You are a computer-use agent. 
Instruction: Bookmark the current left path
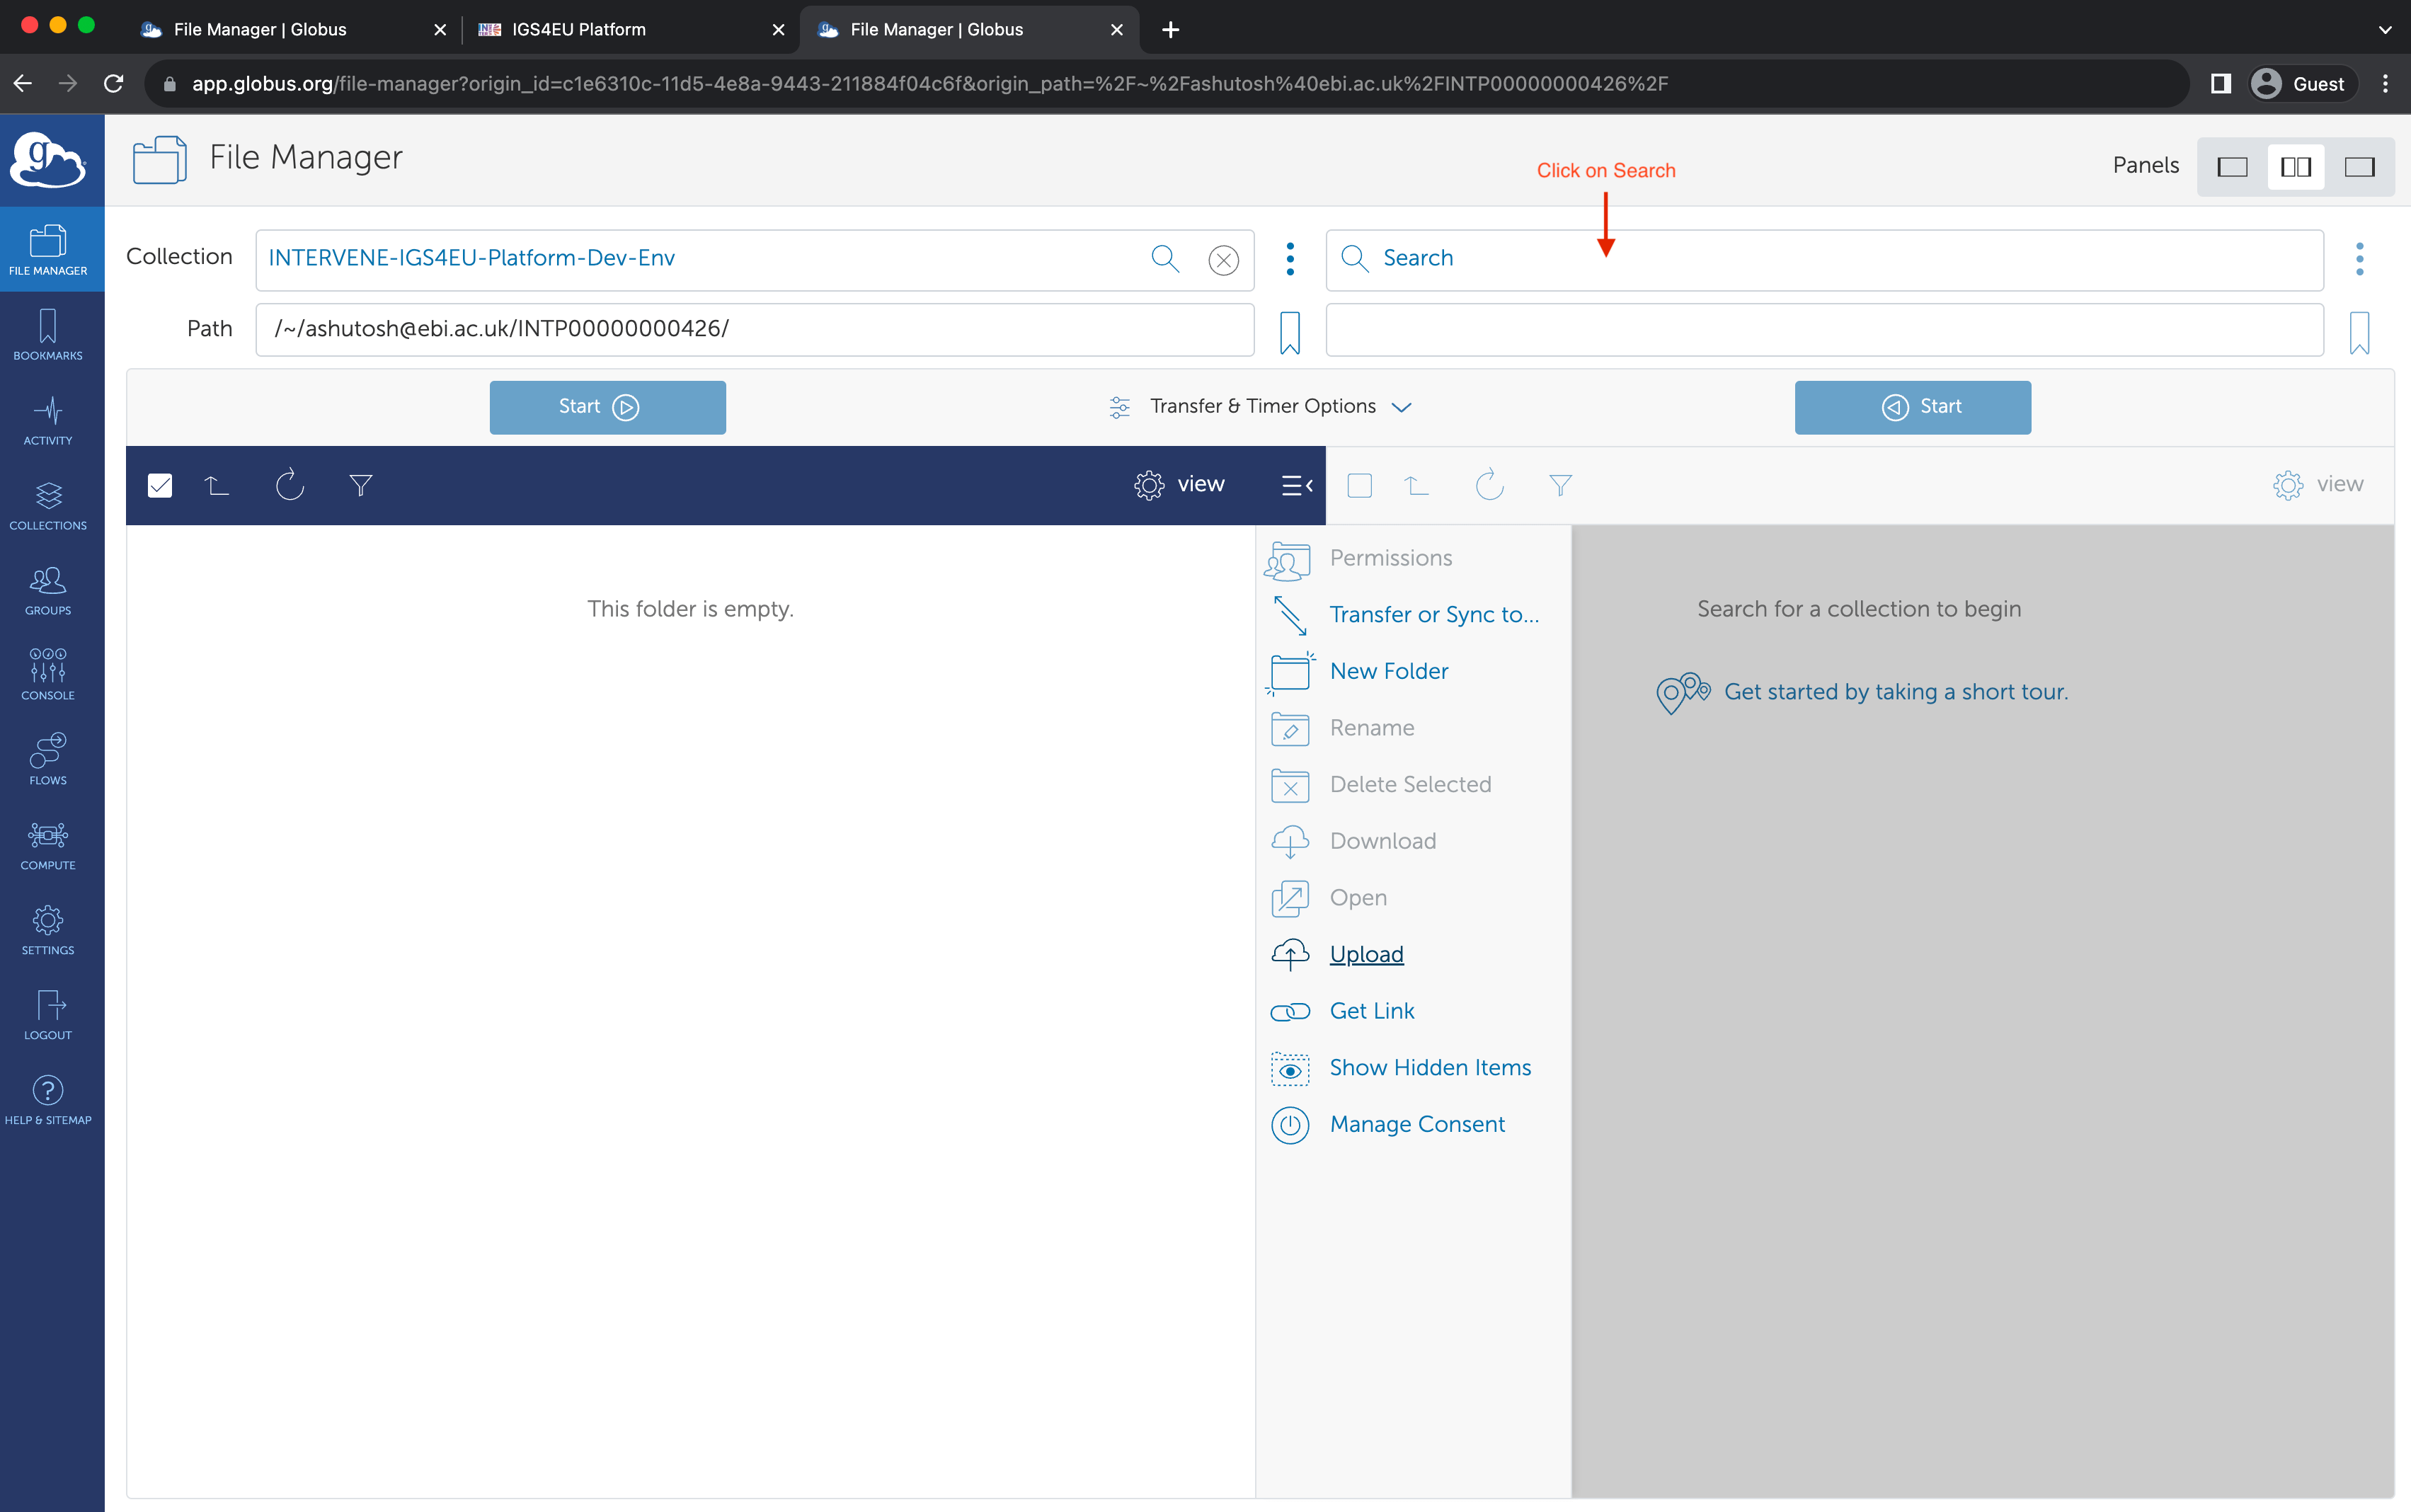[1290, 332]
